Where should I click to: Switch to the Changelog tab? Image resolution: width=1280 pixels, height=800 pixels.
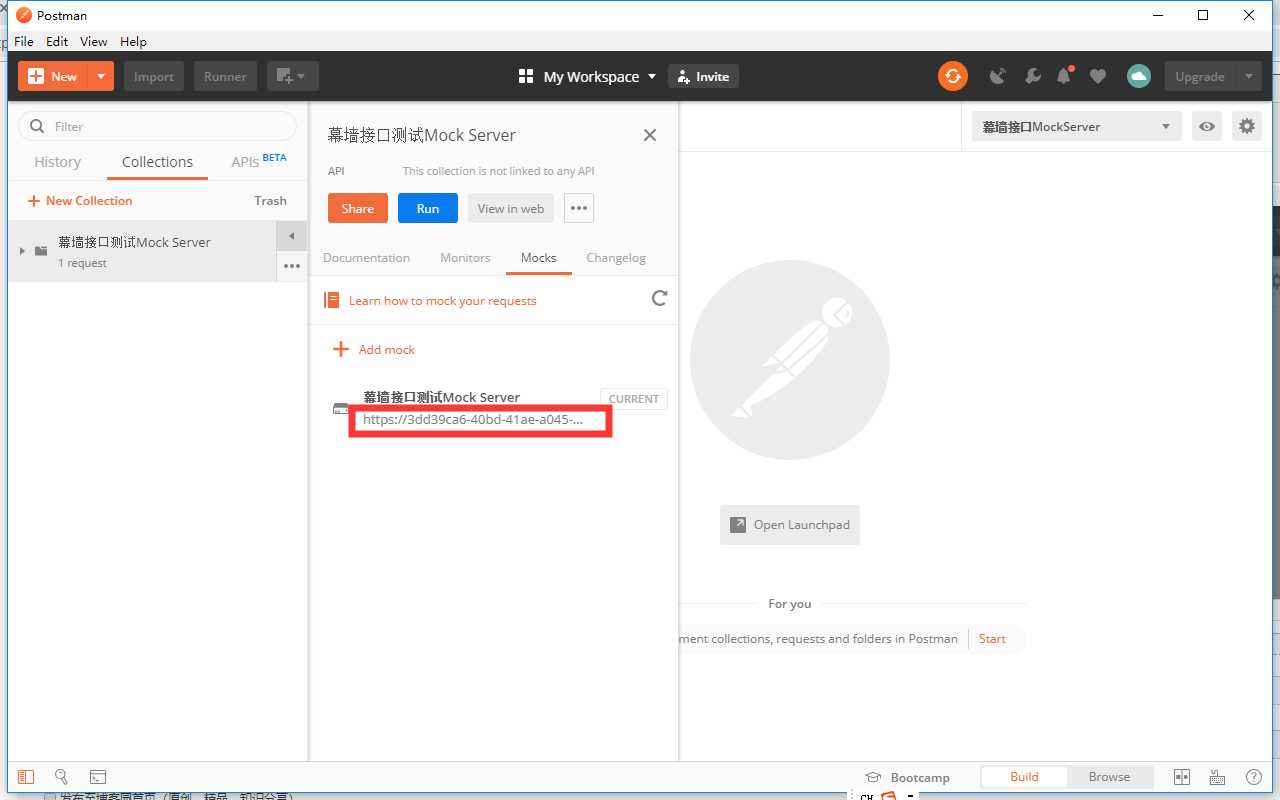[616, 258]
